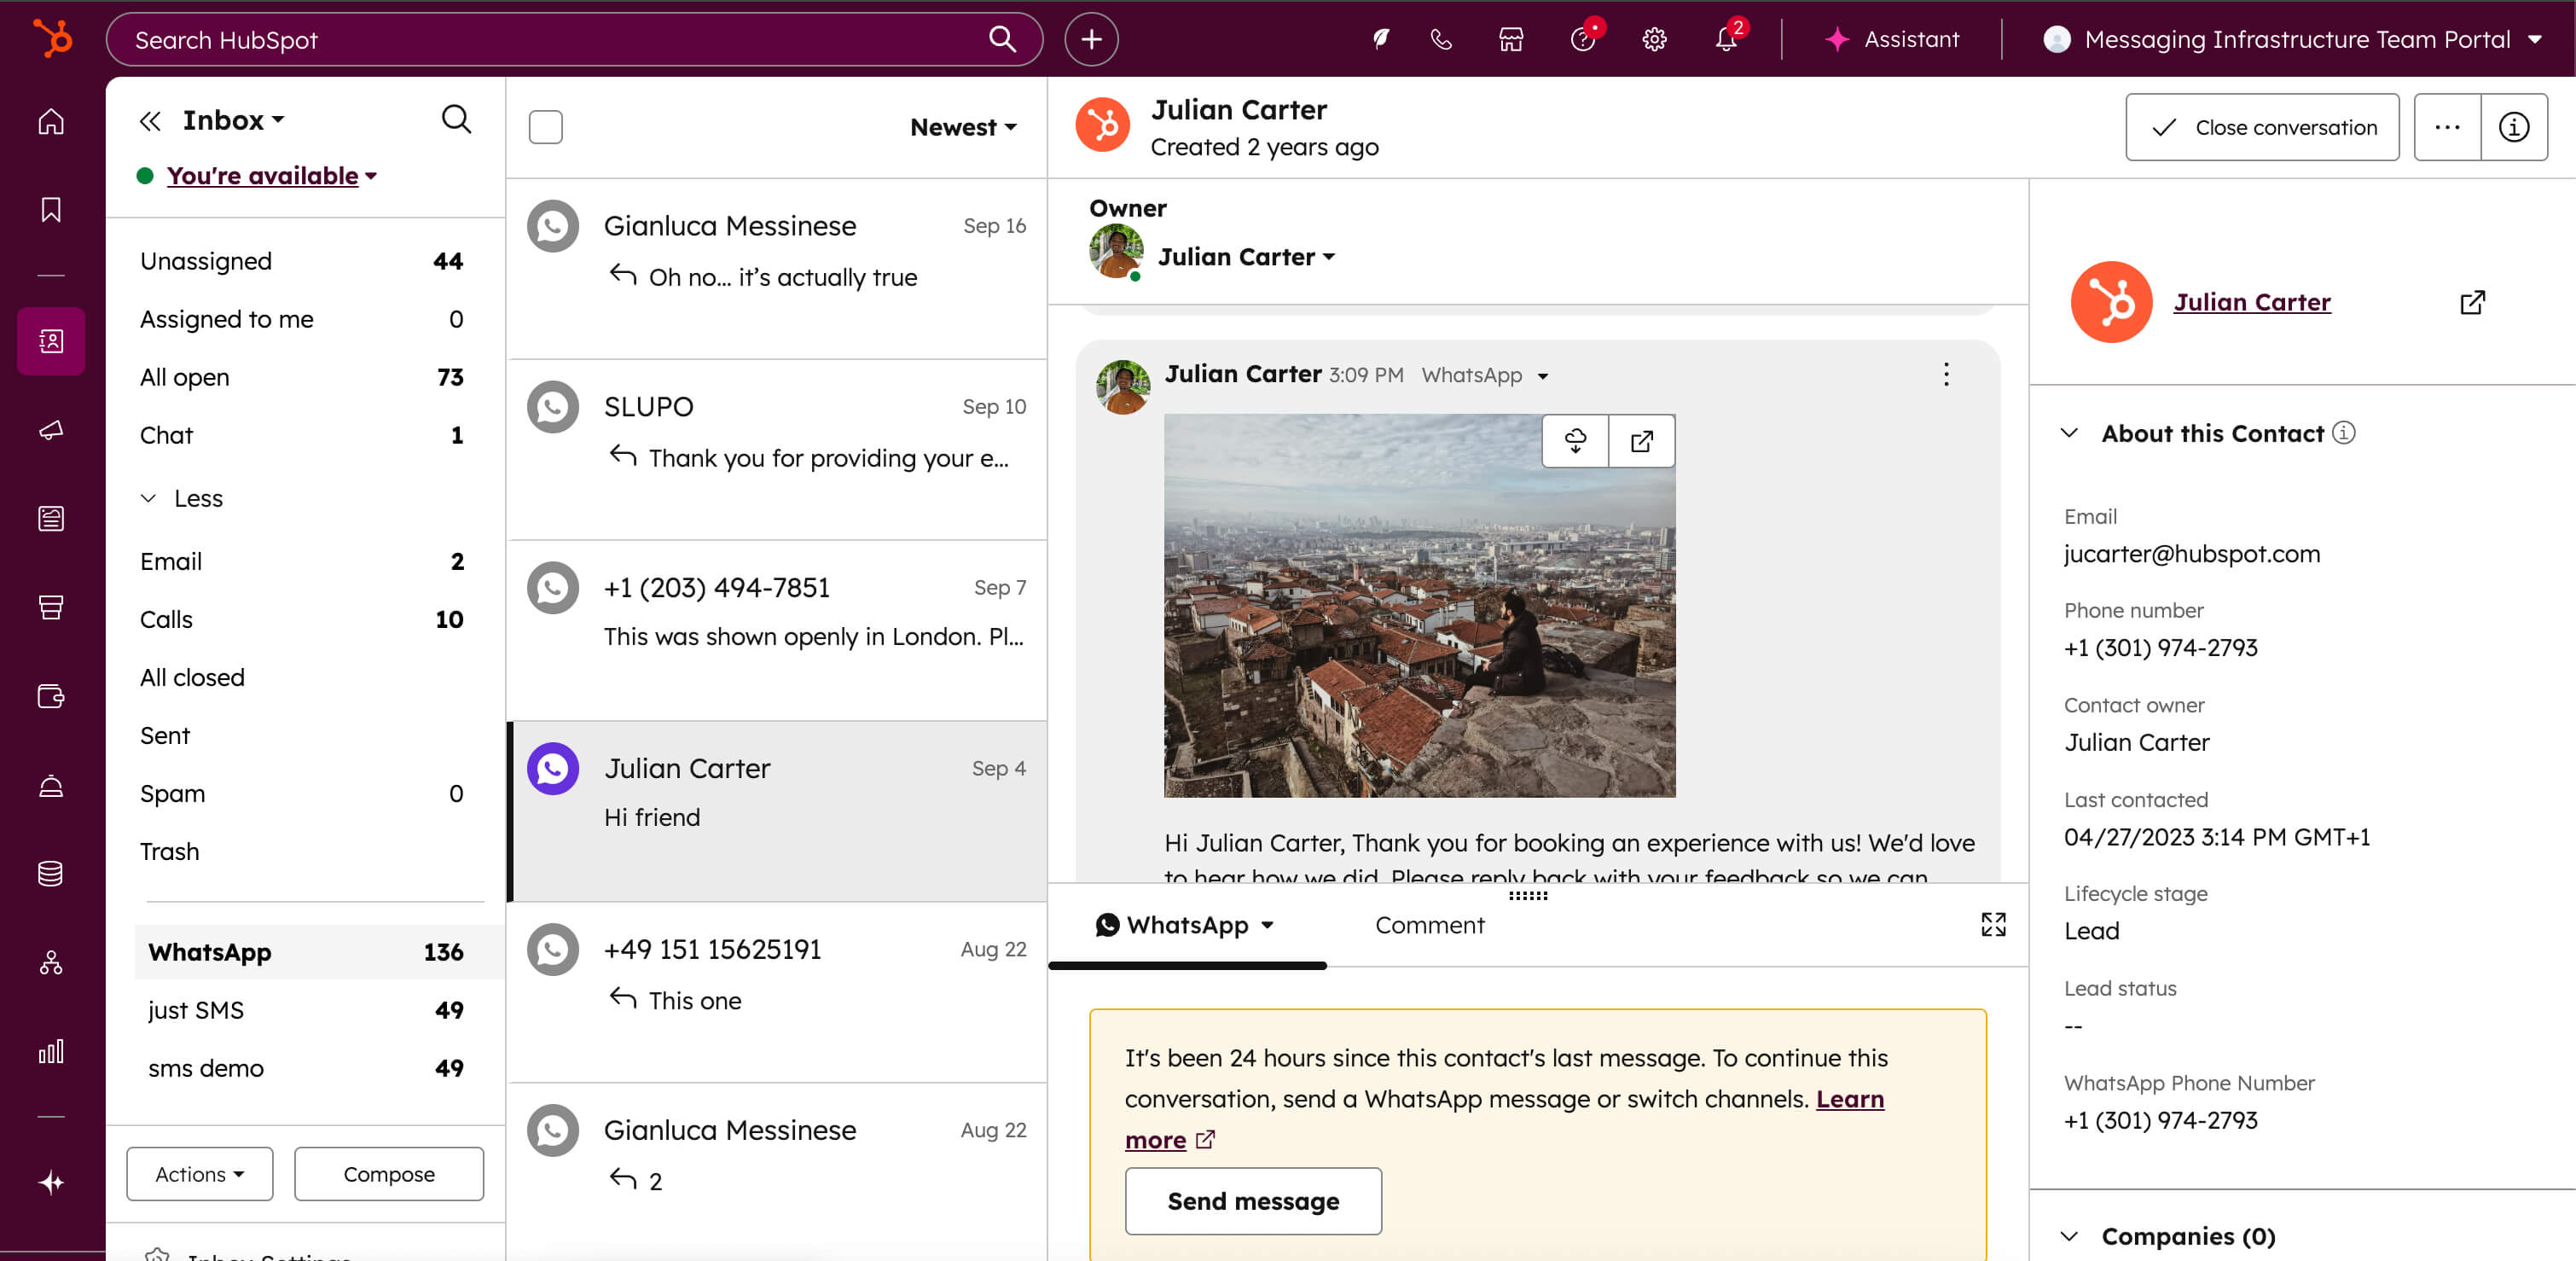Open notifications bell icon
This screenshot has height=1261, width=2576.
click(x=1726, y=40)
